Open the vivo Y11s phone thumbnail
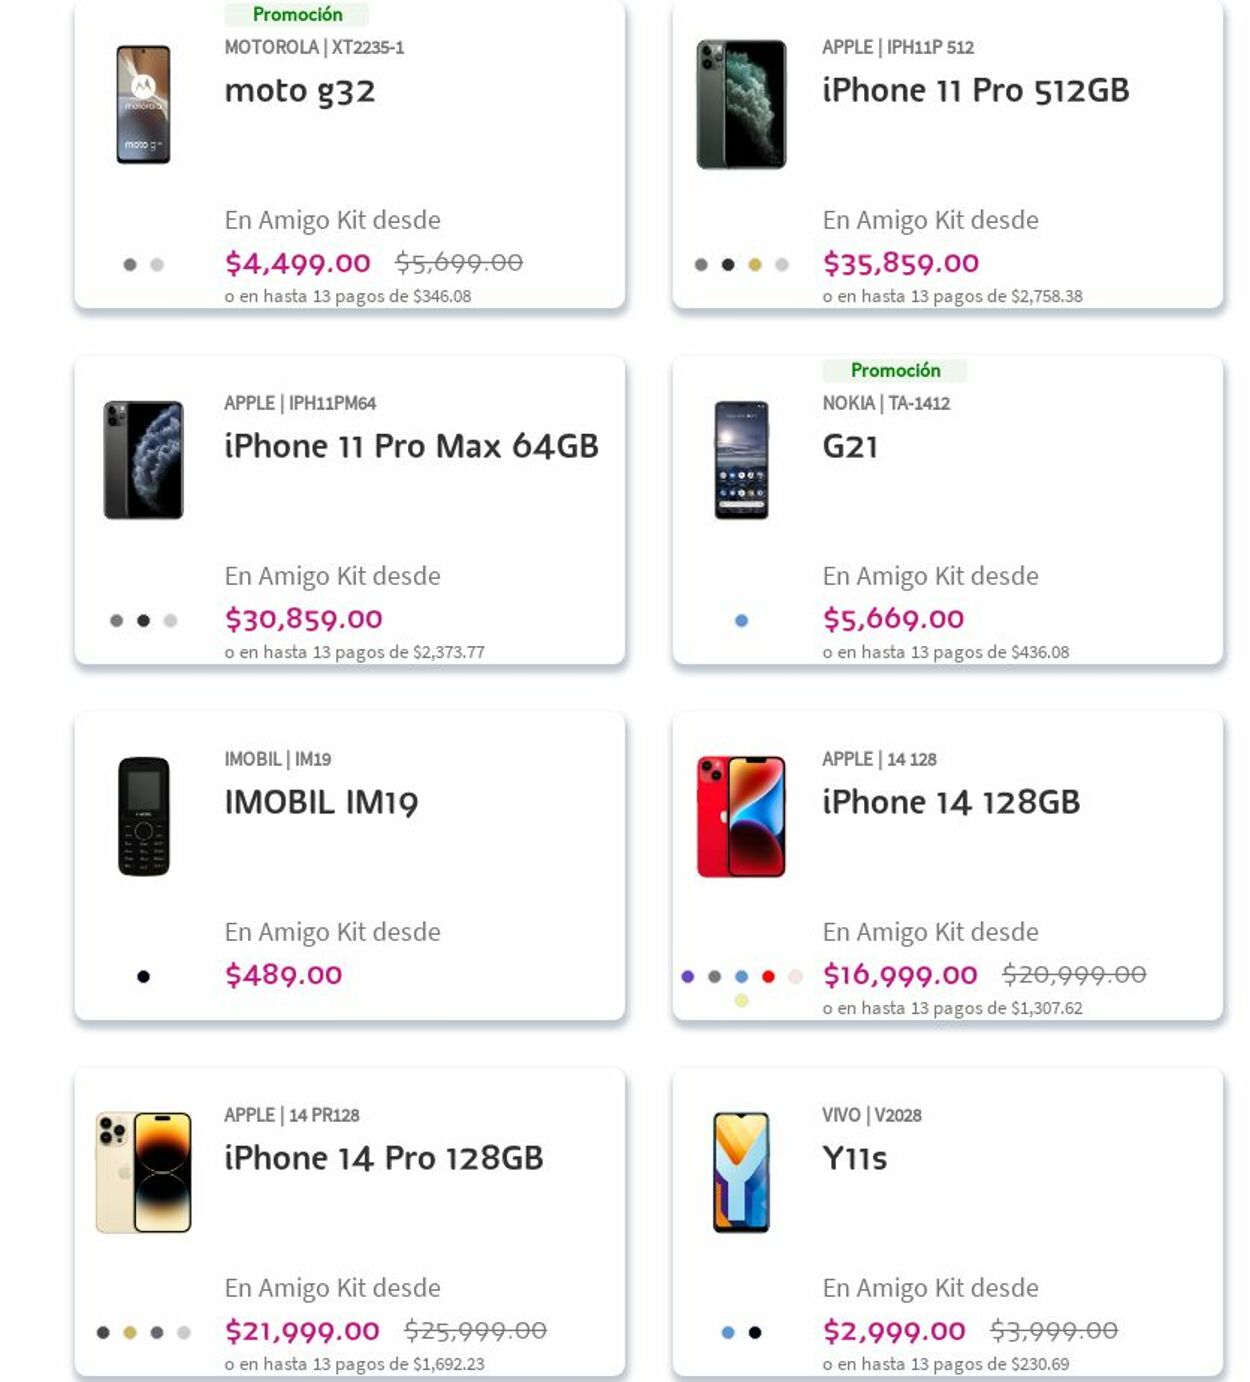Image resolution: width=1250 pixels, height=1382 pixels. pyautogui.click(x=741, y=1172)
